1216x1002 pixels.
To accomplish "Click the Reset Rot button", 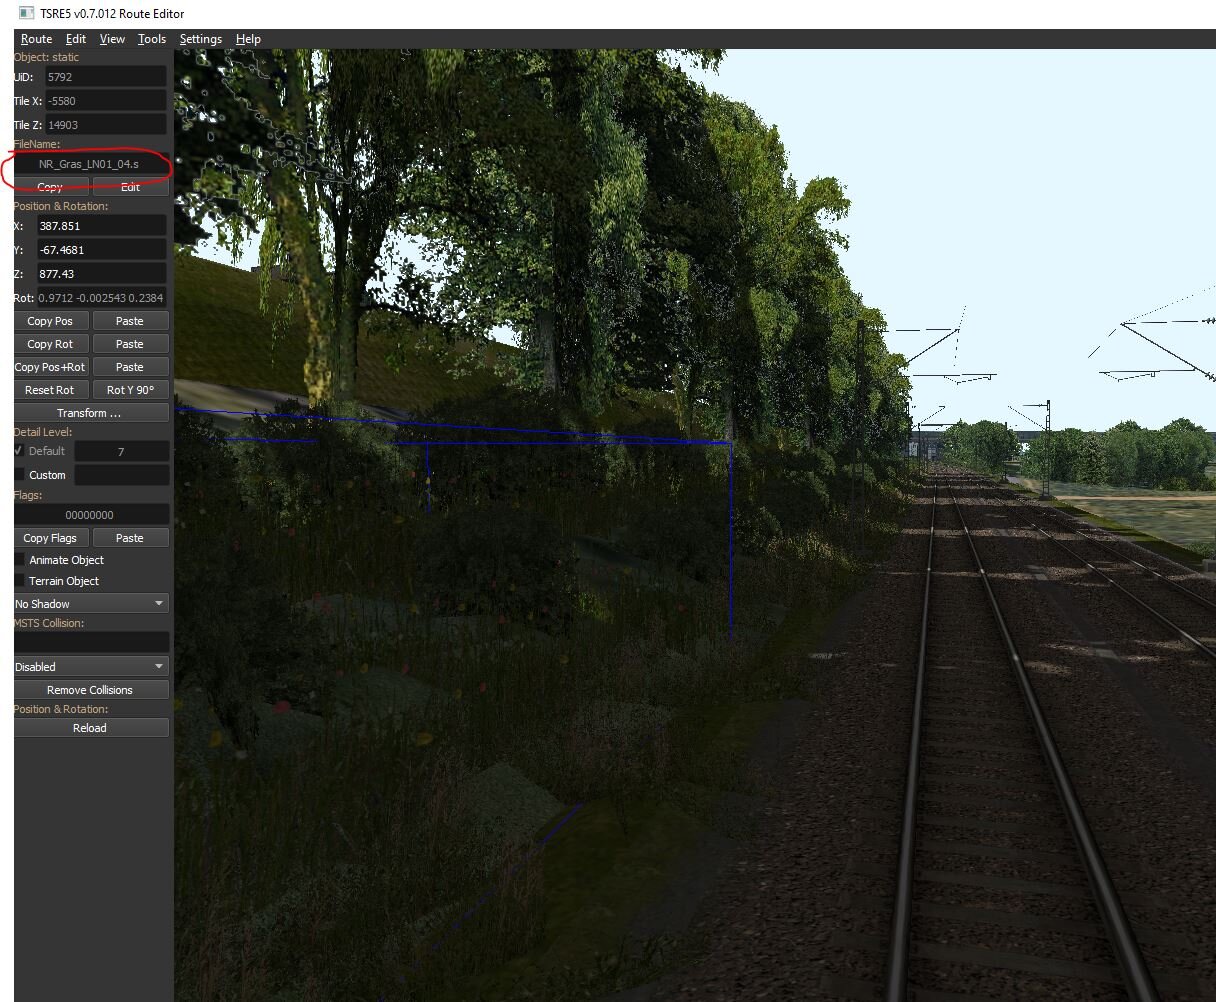I will point(50,390).
